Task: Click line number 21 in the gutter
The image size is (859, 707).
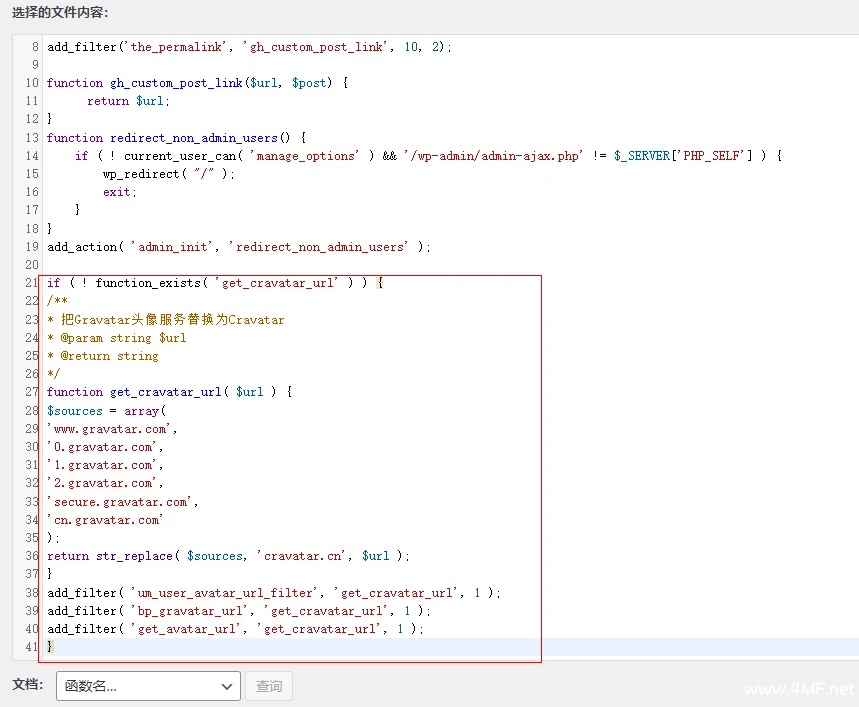Action: coord(32,283)
